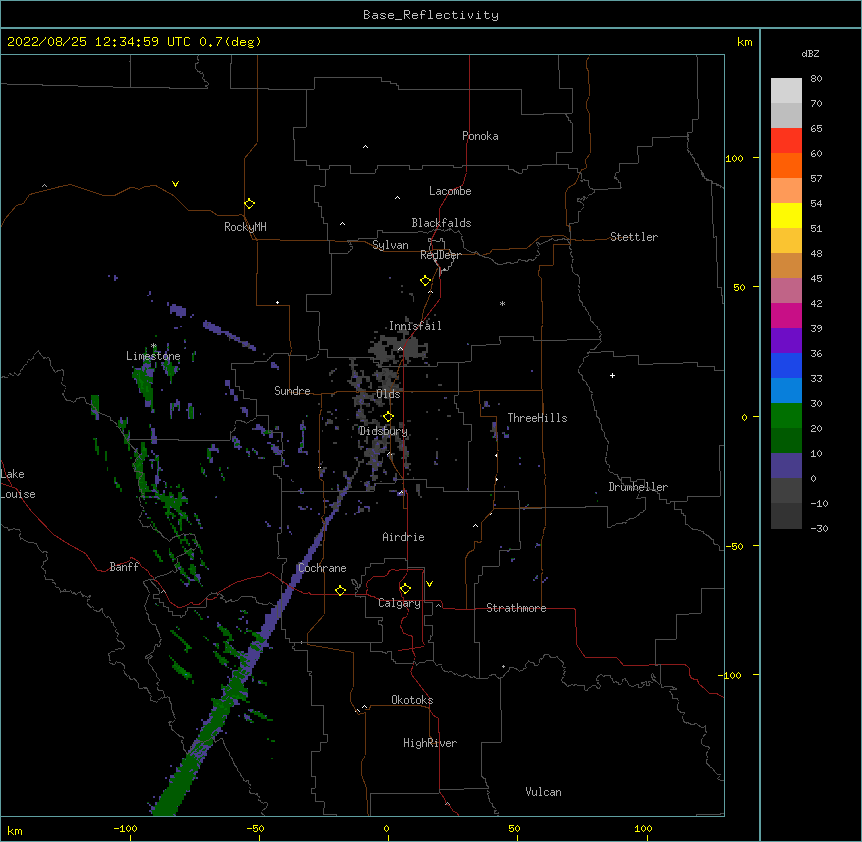Click the Sylvan map label
862x842 pixels.
click(390, 245)
